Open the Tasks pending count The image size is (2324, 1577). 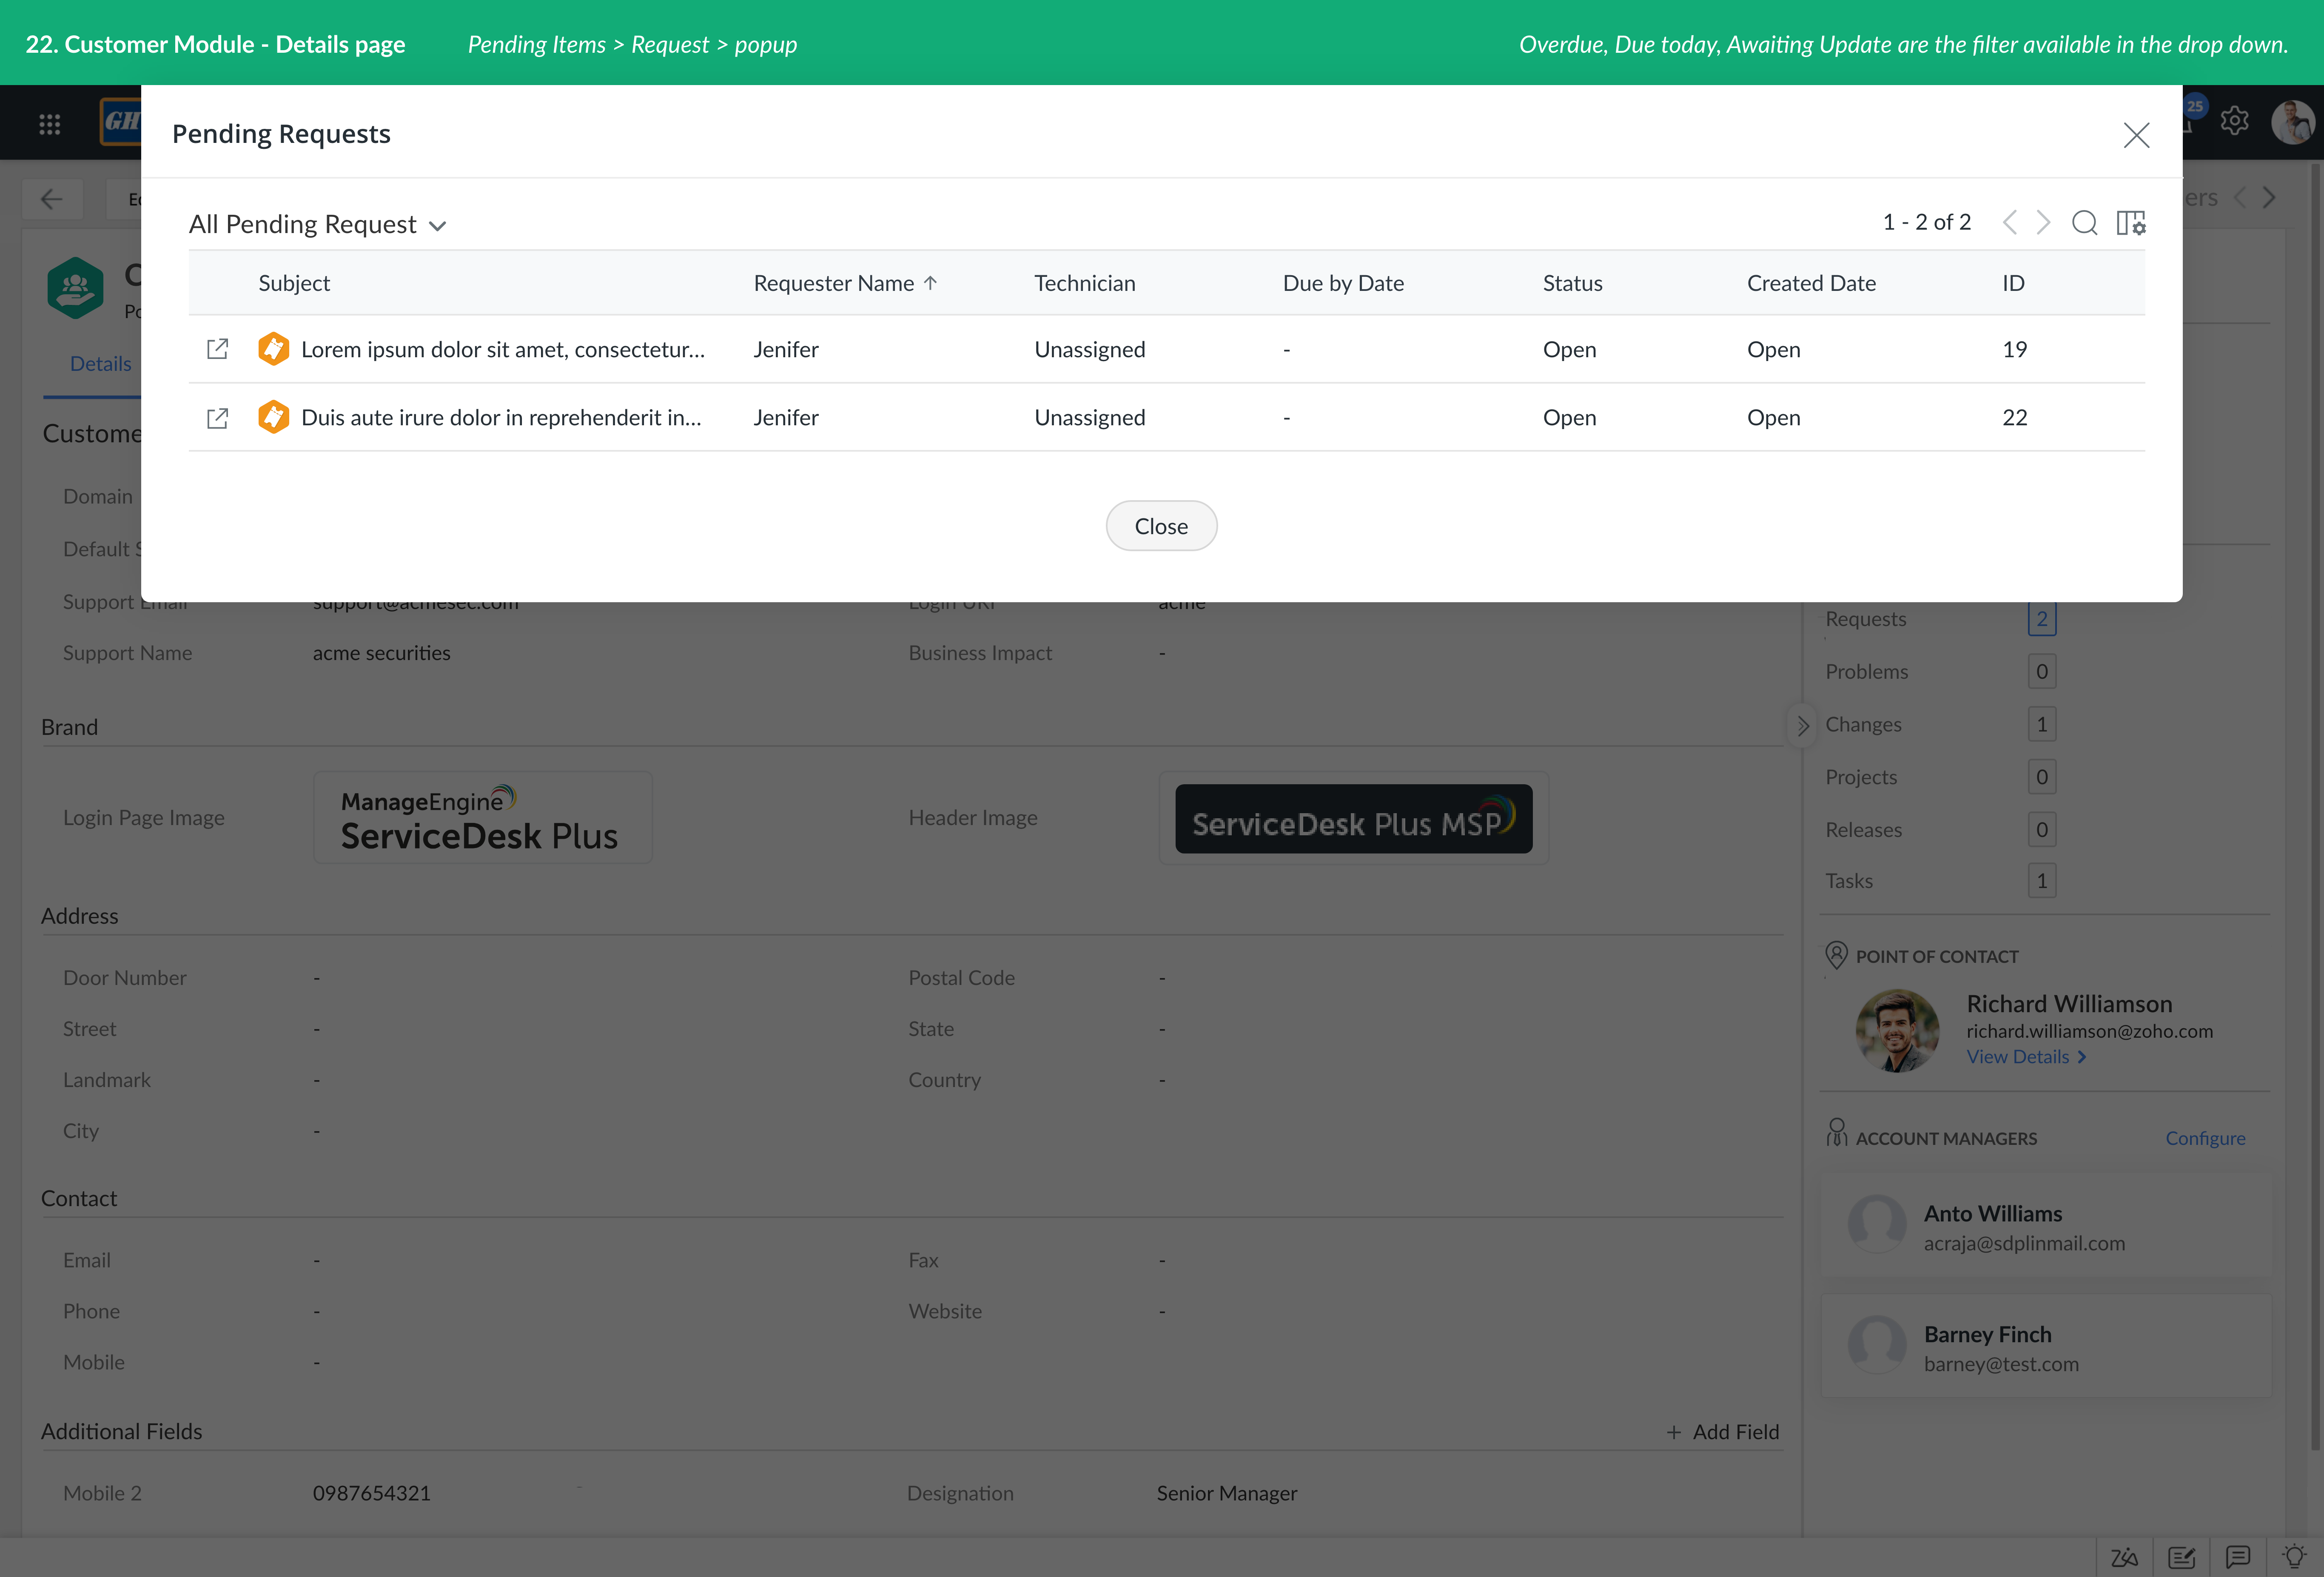pos(2041,881)
